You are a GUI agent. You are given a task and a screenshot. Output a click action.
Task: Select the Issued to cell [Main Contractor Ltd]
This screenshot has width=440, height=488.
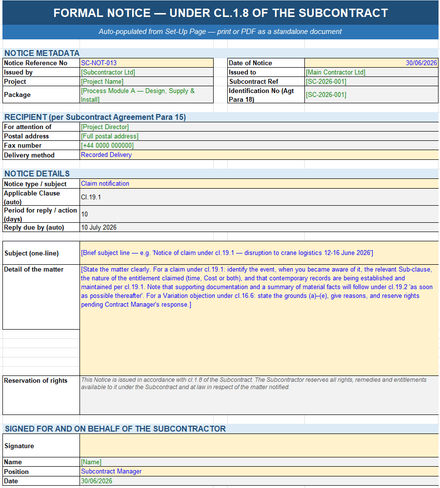tap(371, 72)
